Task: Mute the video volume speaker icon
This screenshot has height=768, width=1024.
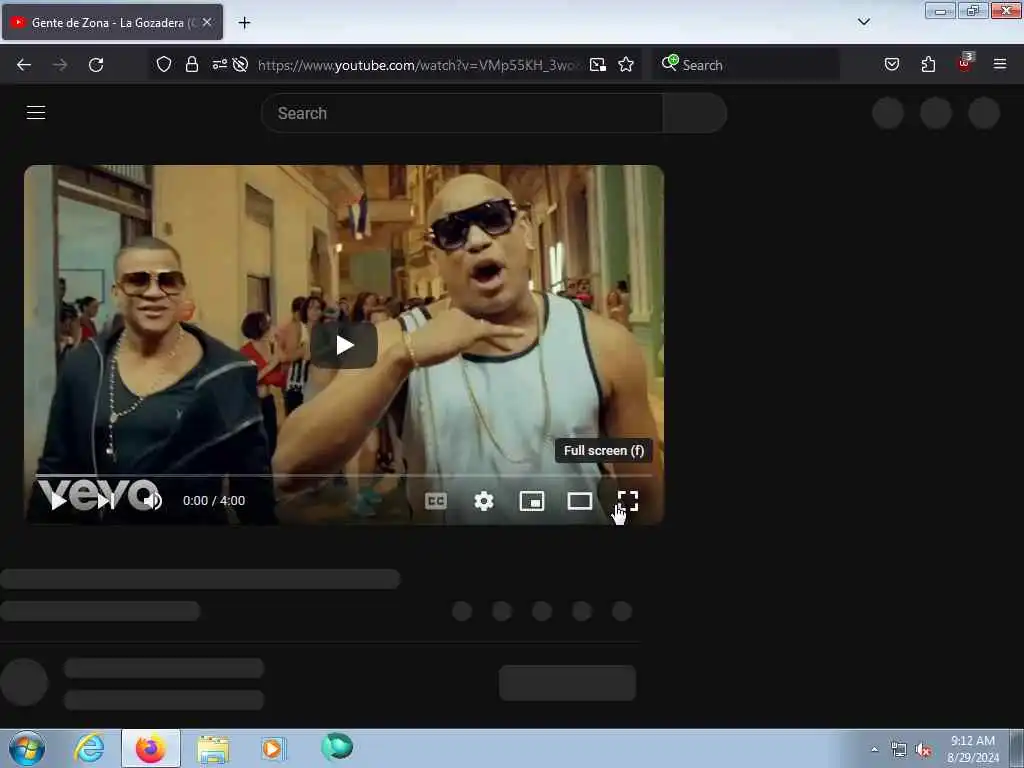Action: pos(153,501)
